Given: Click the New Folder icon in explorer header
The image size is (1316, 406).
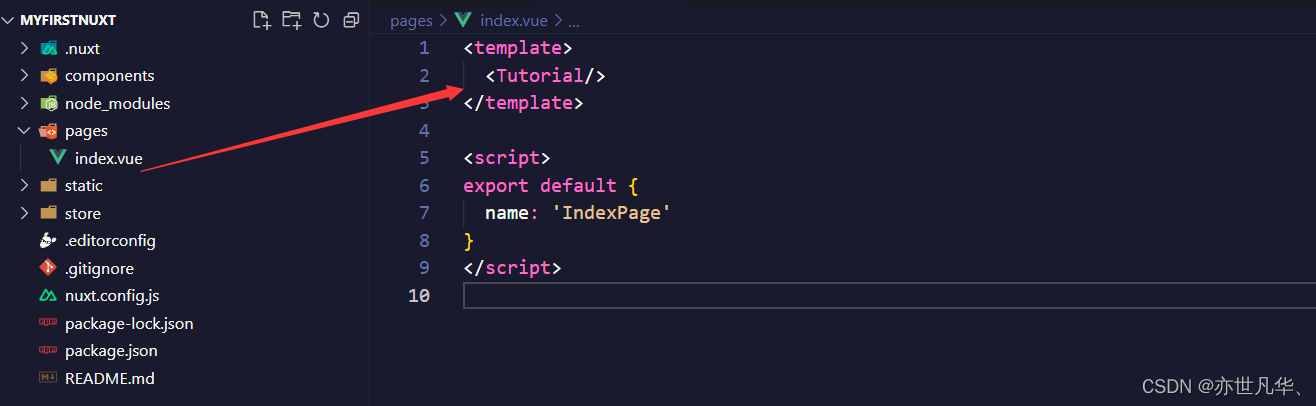Looking at the screenshot, I should [291, 20].
